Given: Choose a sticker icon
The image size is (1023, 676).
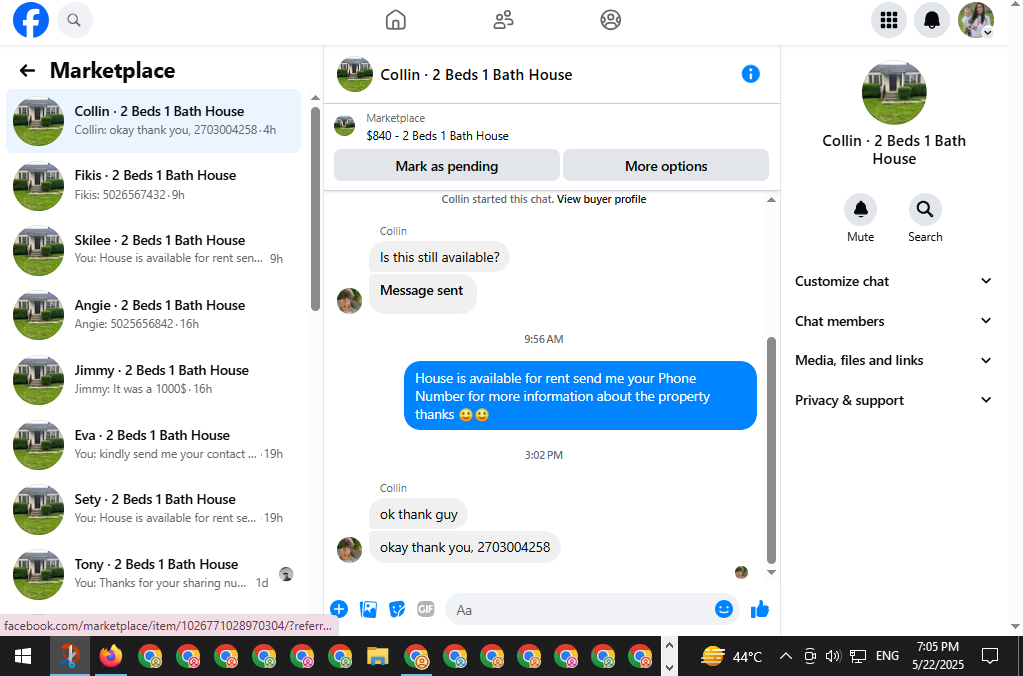Looking at the screenshot, I should coord(397,609).
